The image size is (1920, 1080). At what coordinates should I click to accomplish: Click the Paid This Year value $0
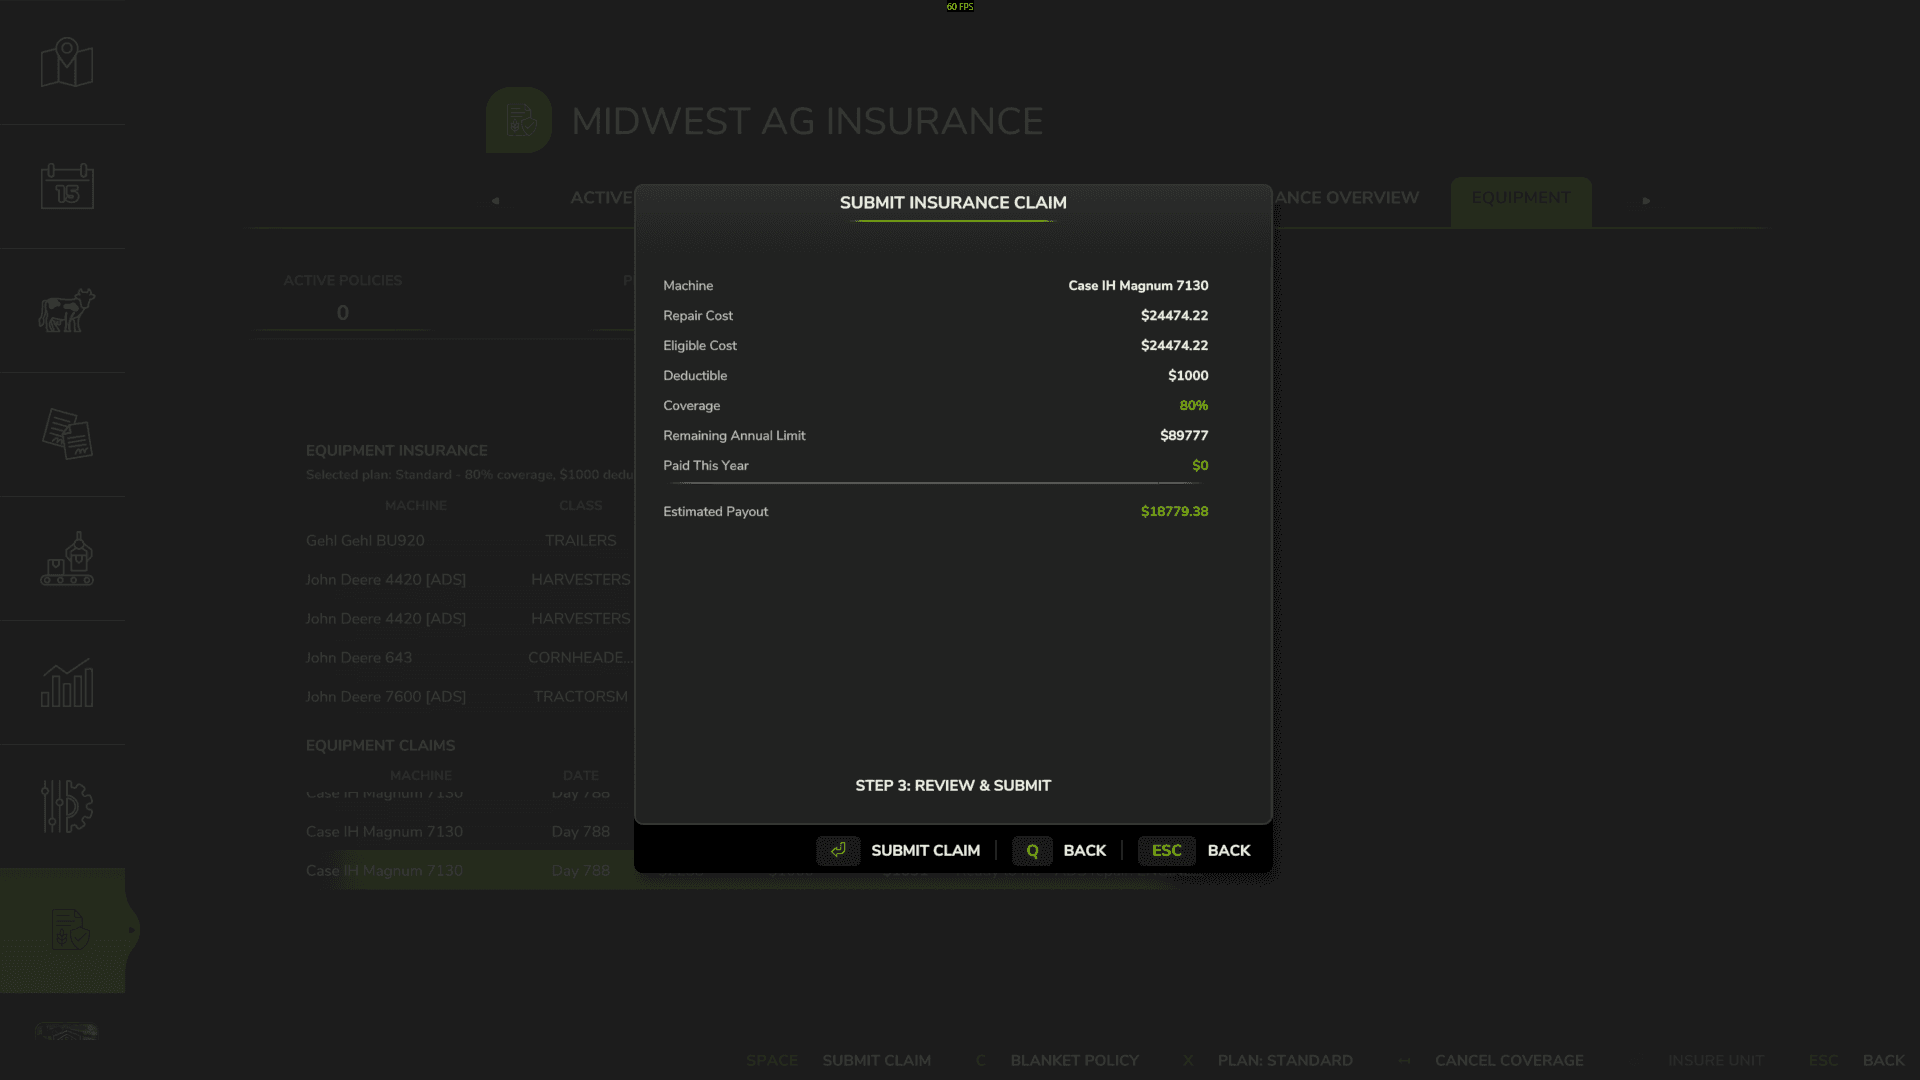pos(1200,465)
